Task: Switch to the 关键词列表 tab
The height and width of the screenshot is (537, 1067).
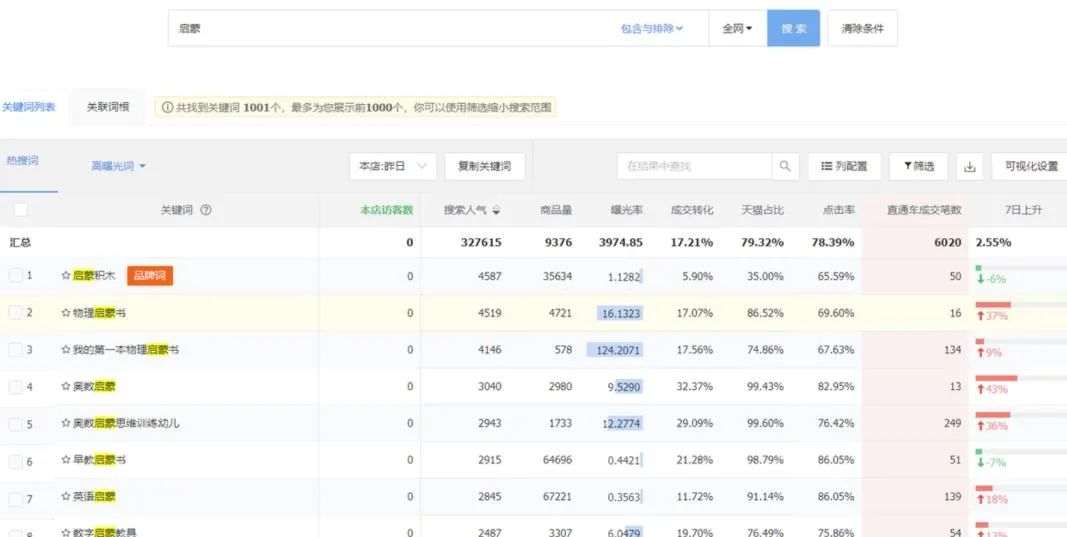Action: [x=29, y=107]
